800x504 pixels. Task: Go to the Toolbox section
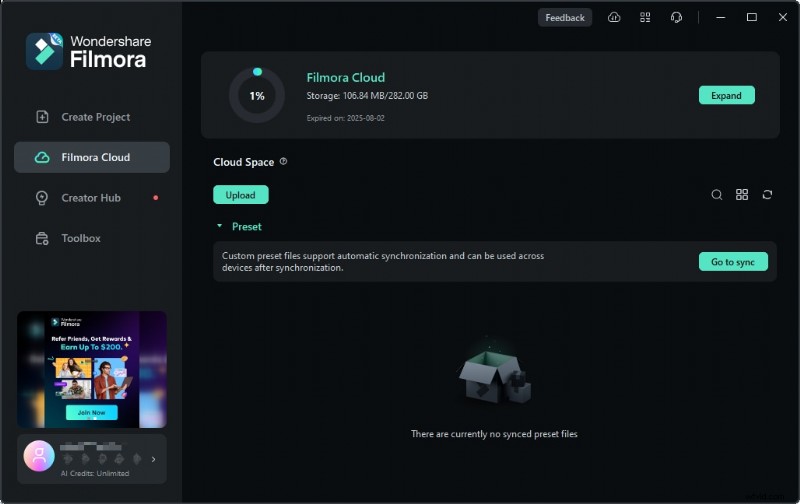80,238
